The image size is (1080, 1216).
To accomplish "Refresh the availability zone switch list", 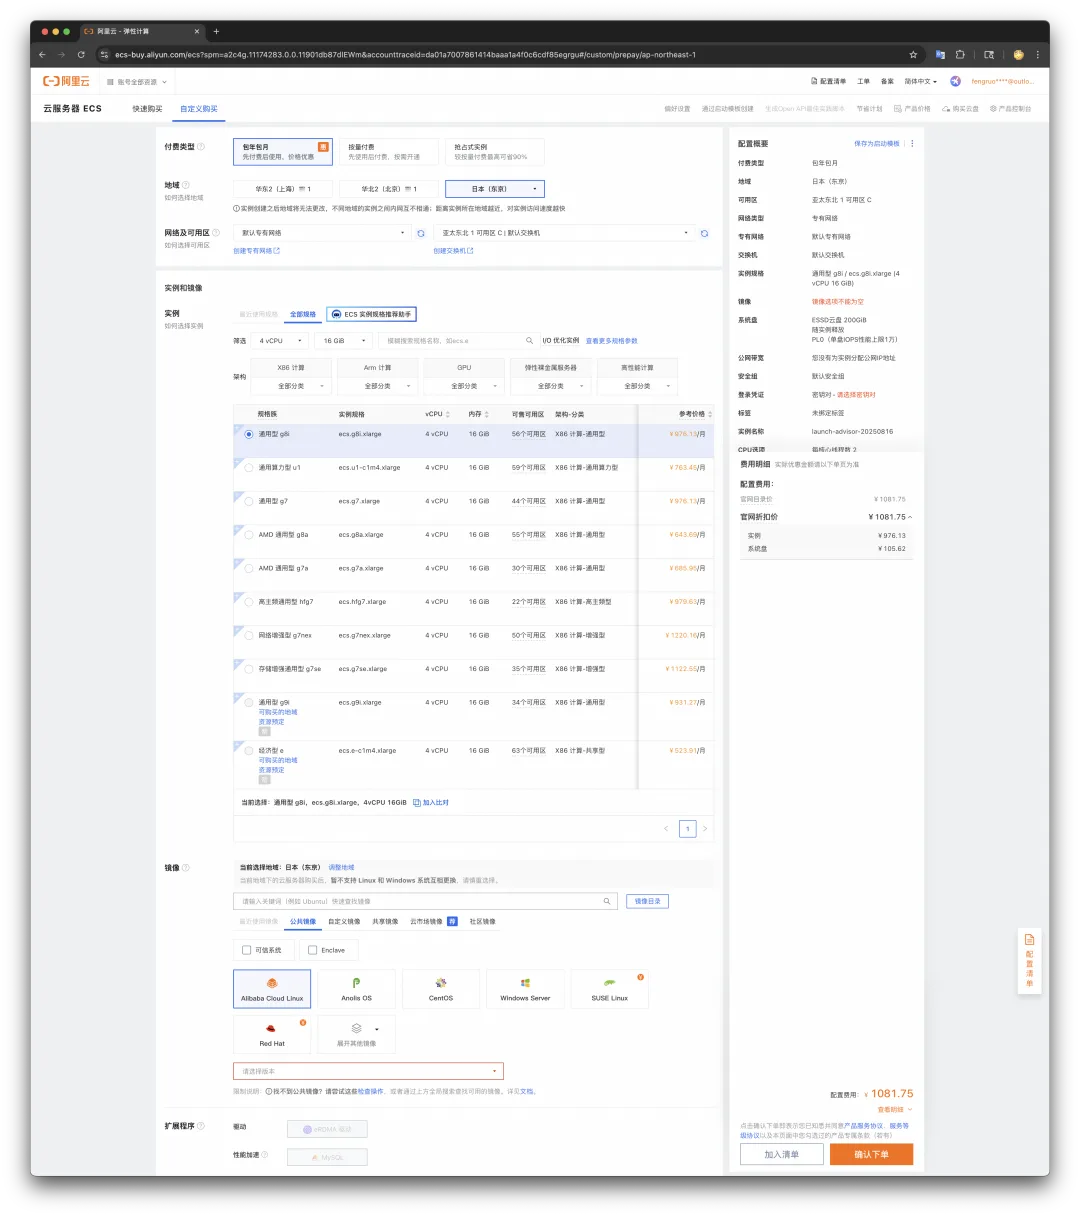I will 704,233.
